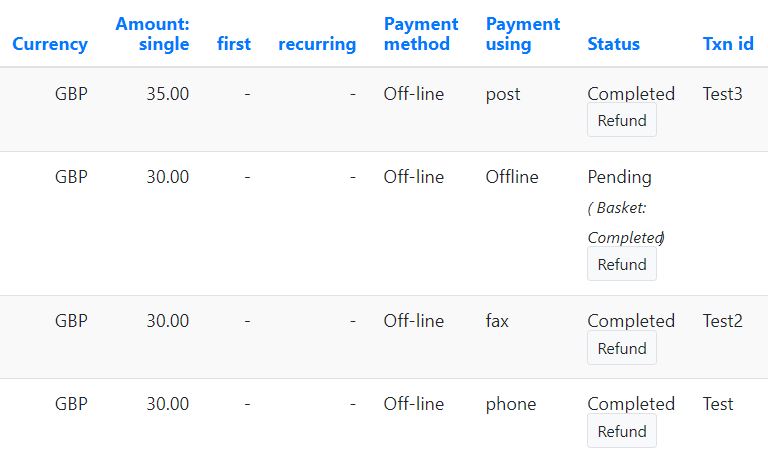Viewport: 768px width, 456px height.
Task: Sort by Payment method column header
Action: click(421, 34)
